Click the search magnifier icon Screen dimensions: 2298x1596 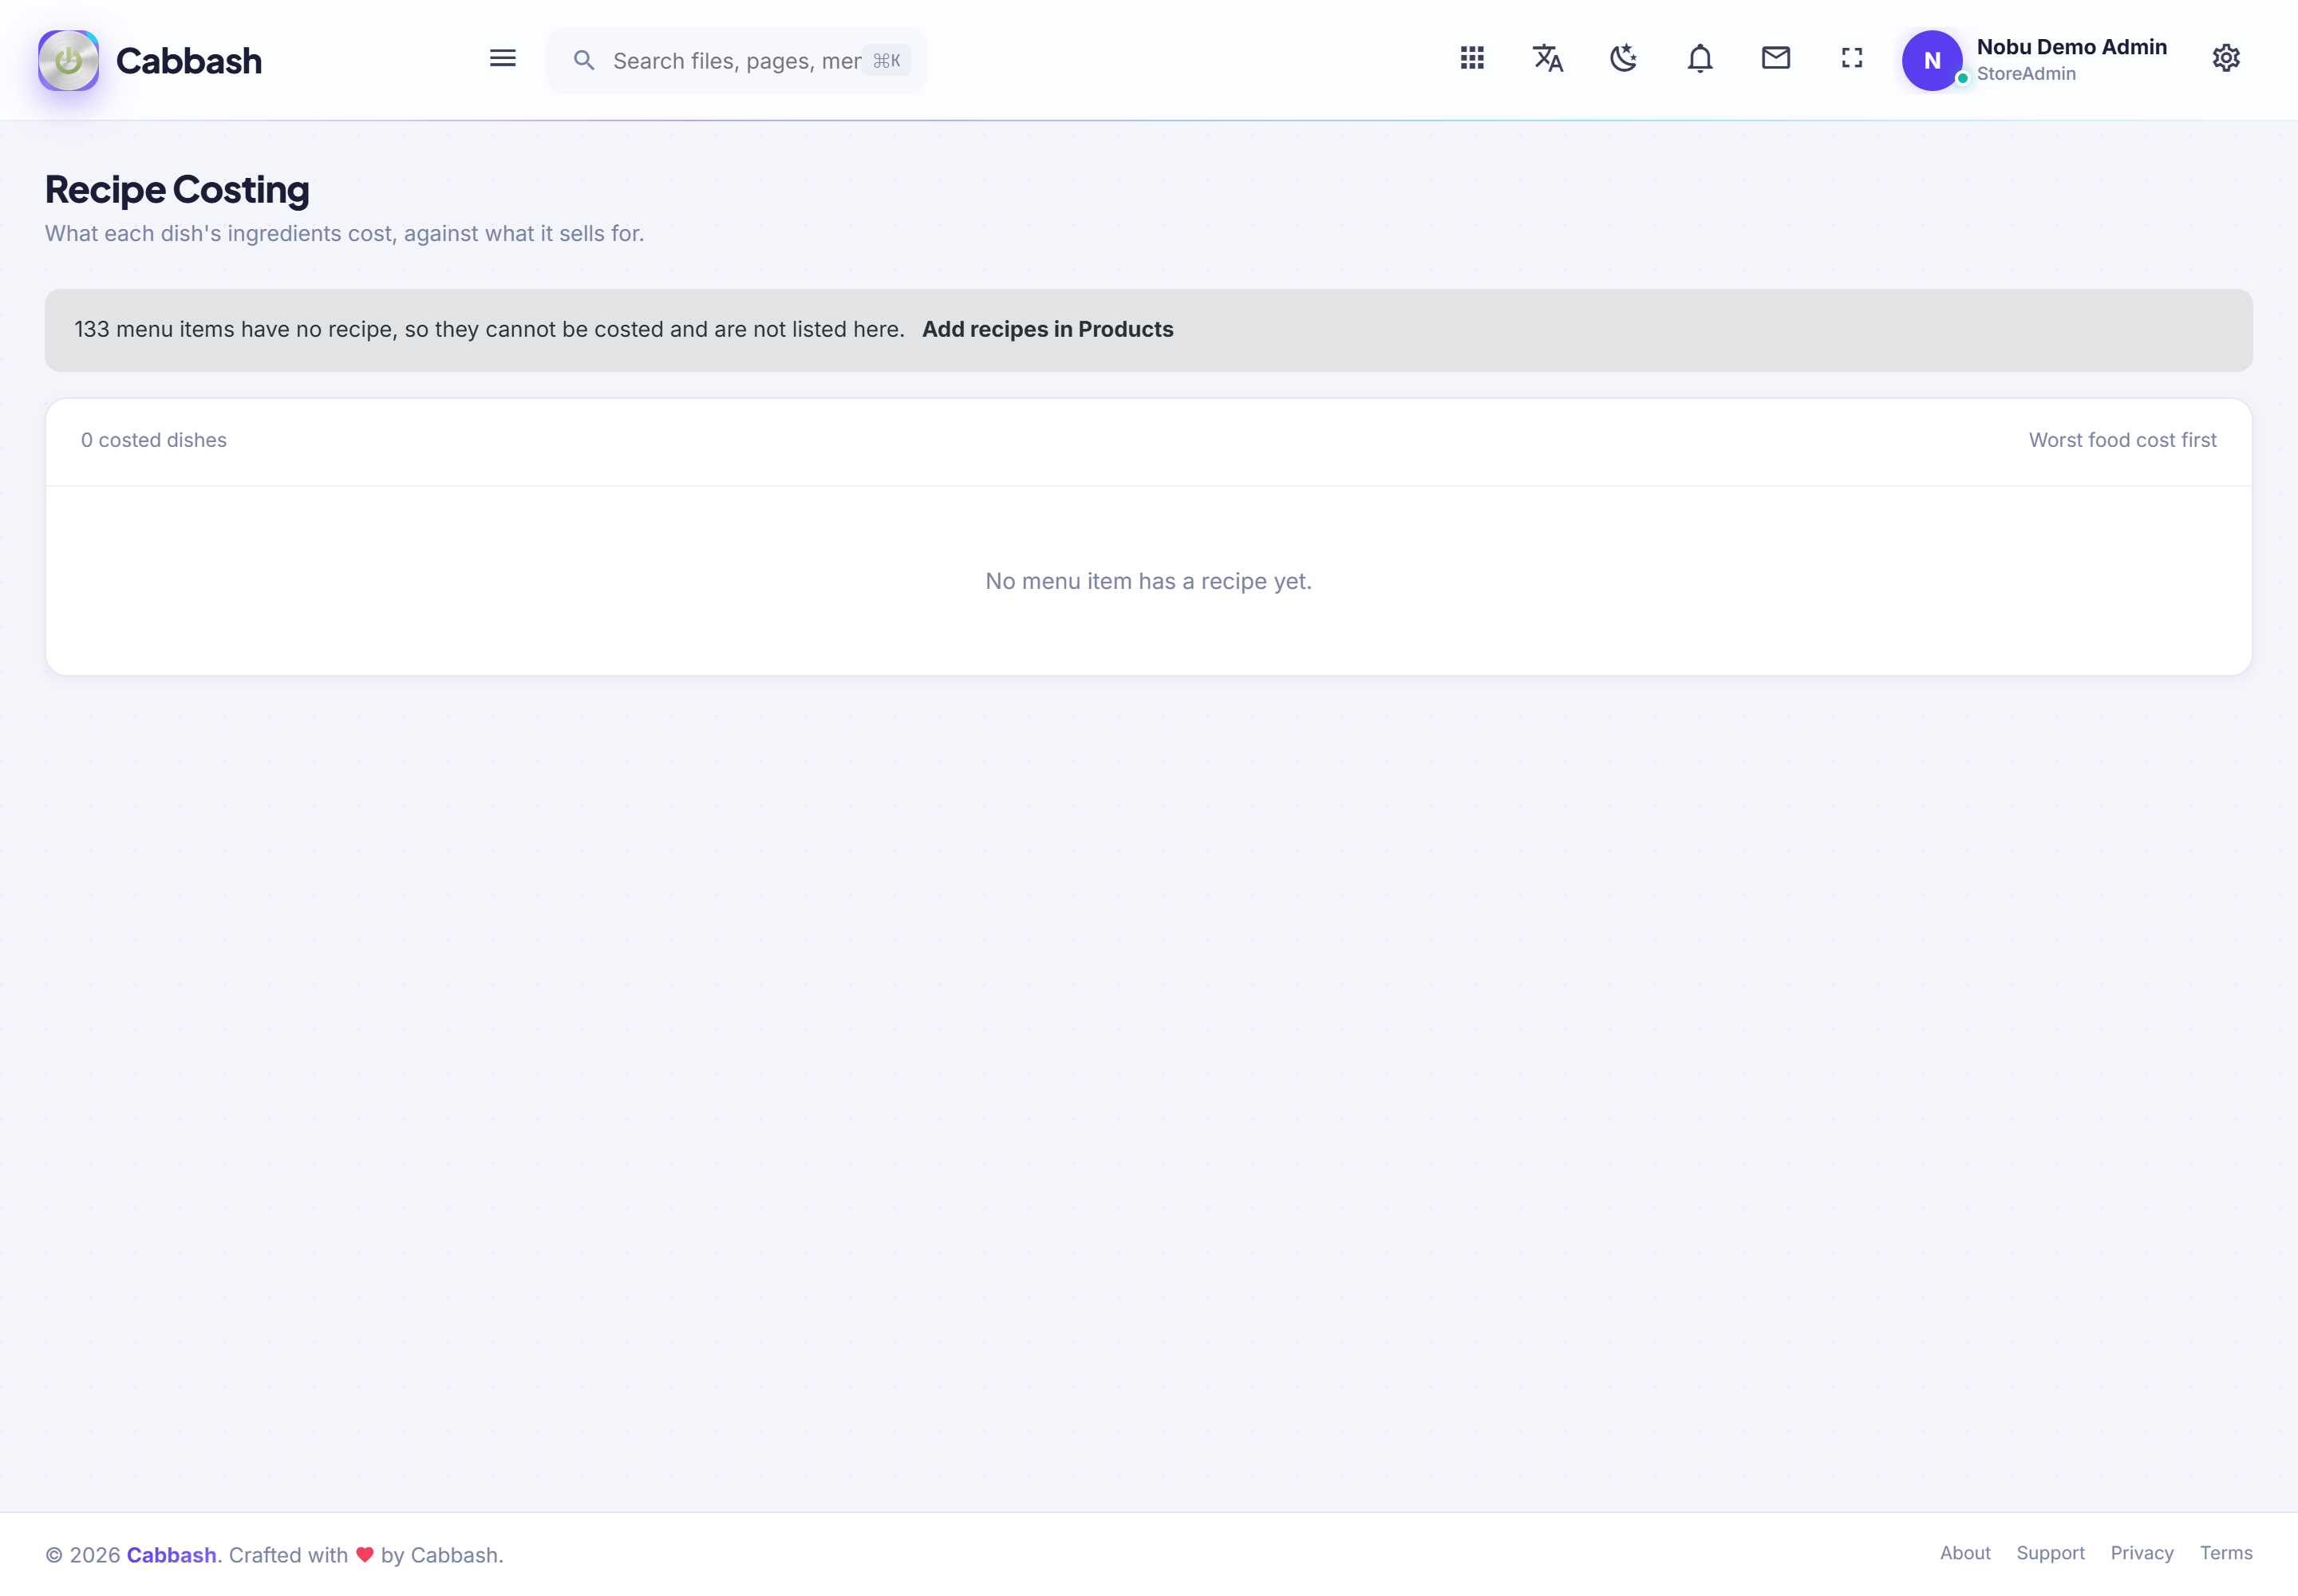pos(584,61)
